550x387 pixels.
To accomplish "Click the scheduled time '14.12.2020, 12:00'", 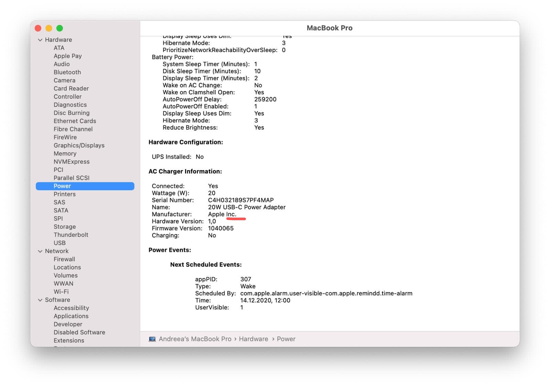I will coord(265,300).
